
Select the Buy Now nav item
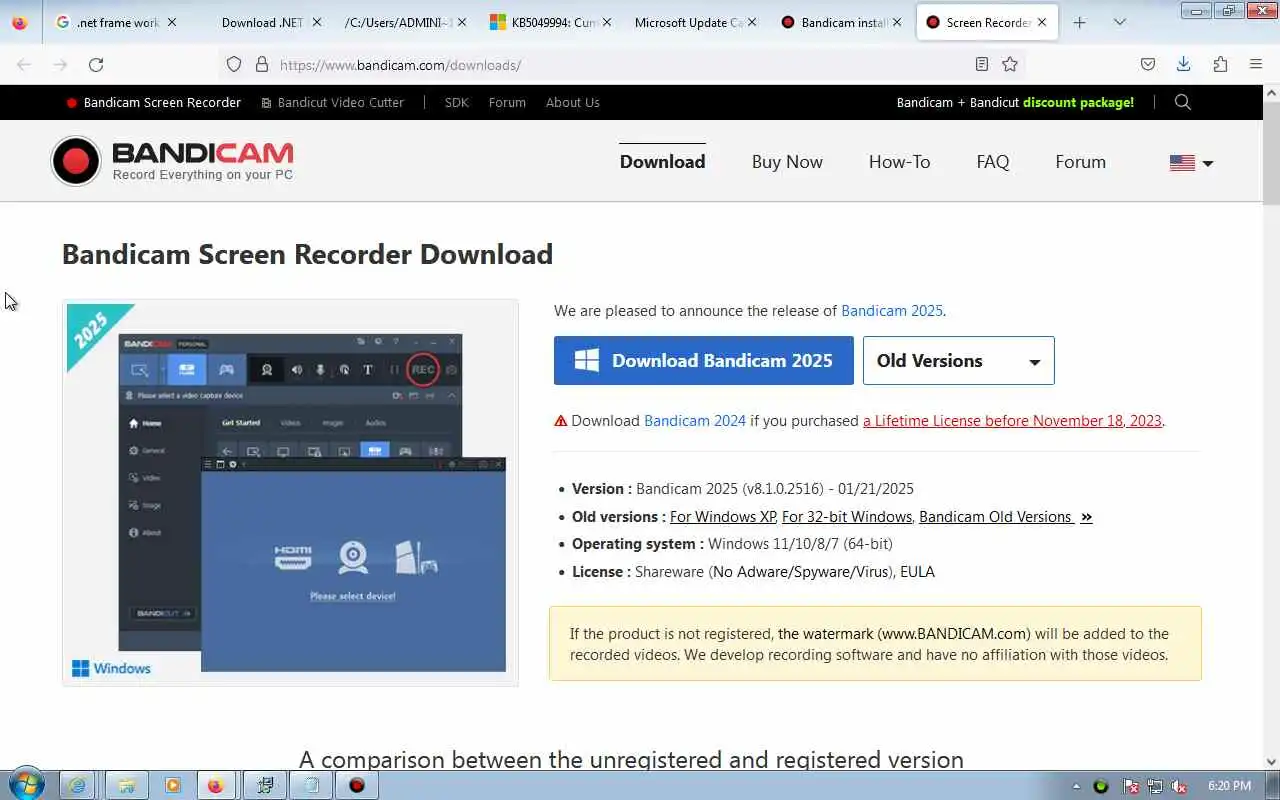click(x=787, y=161)
